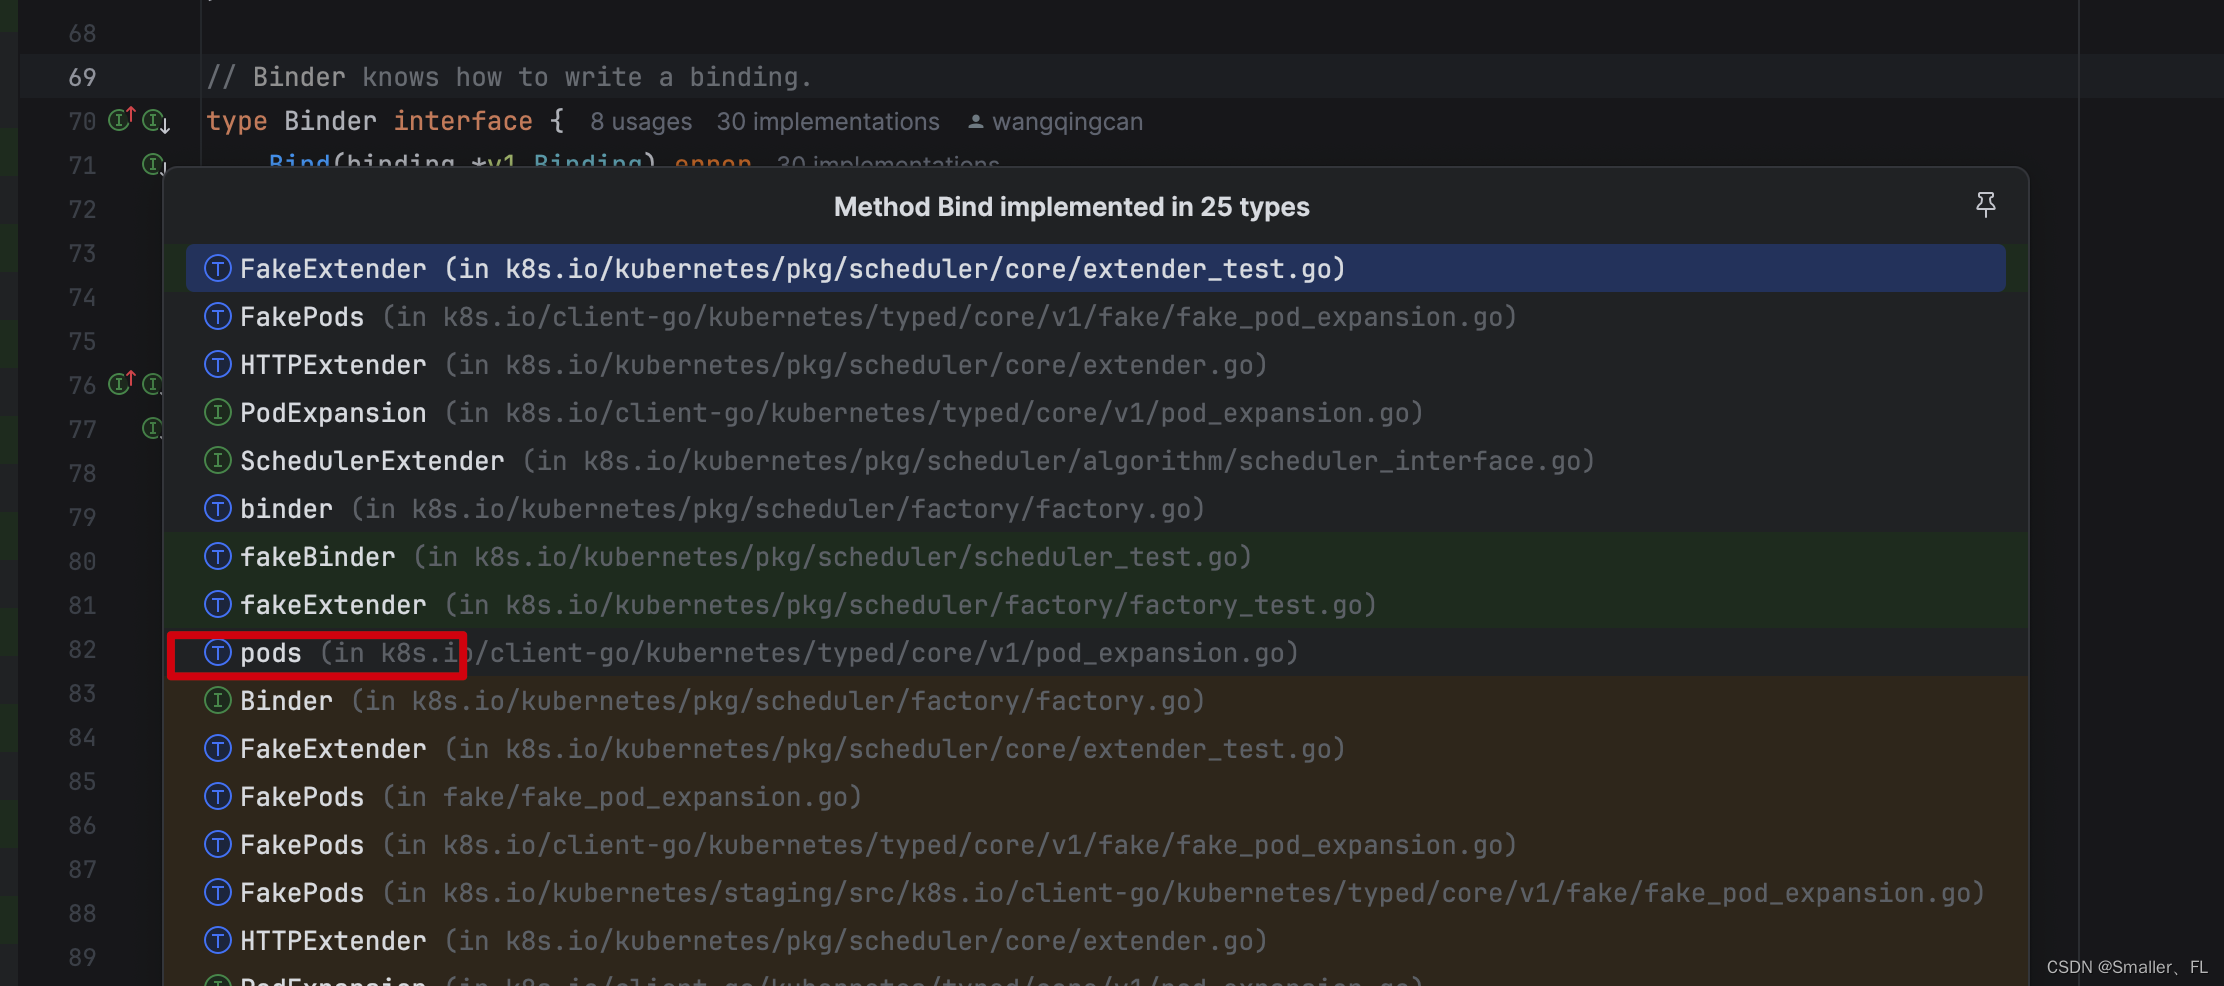Click popup title 'Method Bind implemented in 25 types'
Viewport: 2224px width, 986px height.
point(1071,206)
